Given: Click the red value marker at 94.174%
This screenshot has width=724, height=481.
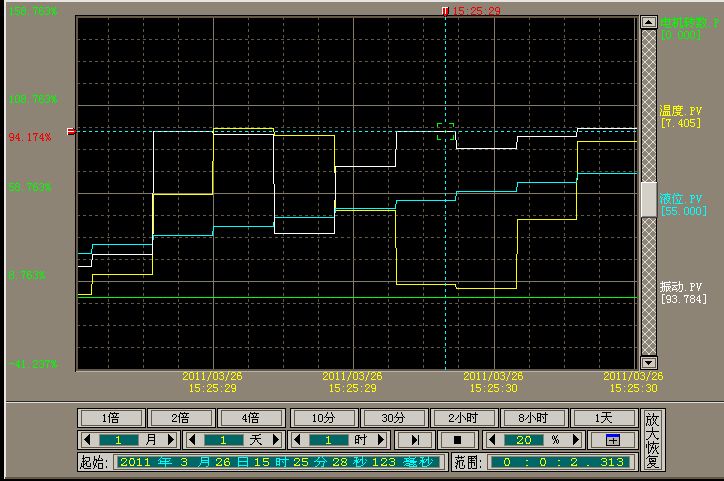Looking at the screenshot, I should [71, 132].
